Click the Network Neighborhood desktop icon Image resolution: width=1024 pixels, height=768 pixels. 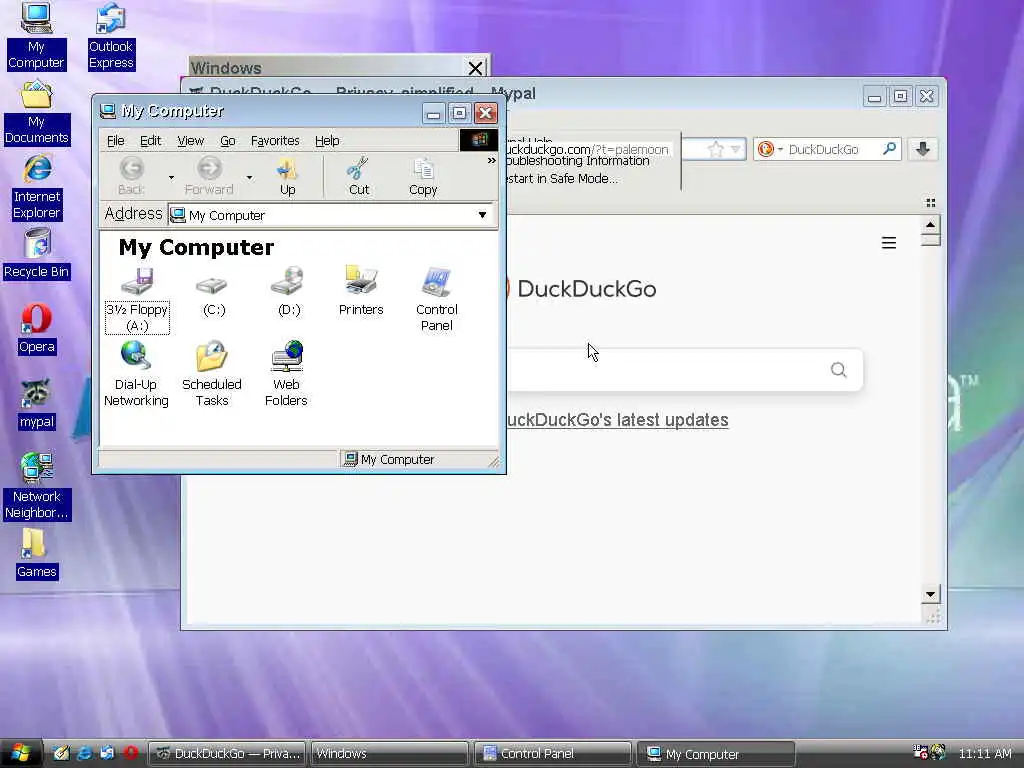point(37,487)
